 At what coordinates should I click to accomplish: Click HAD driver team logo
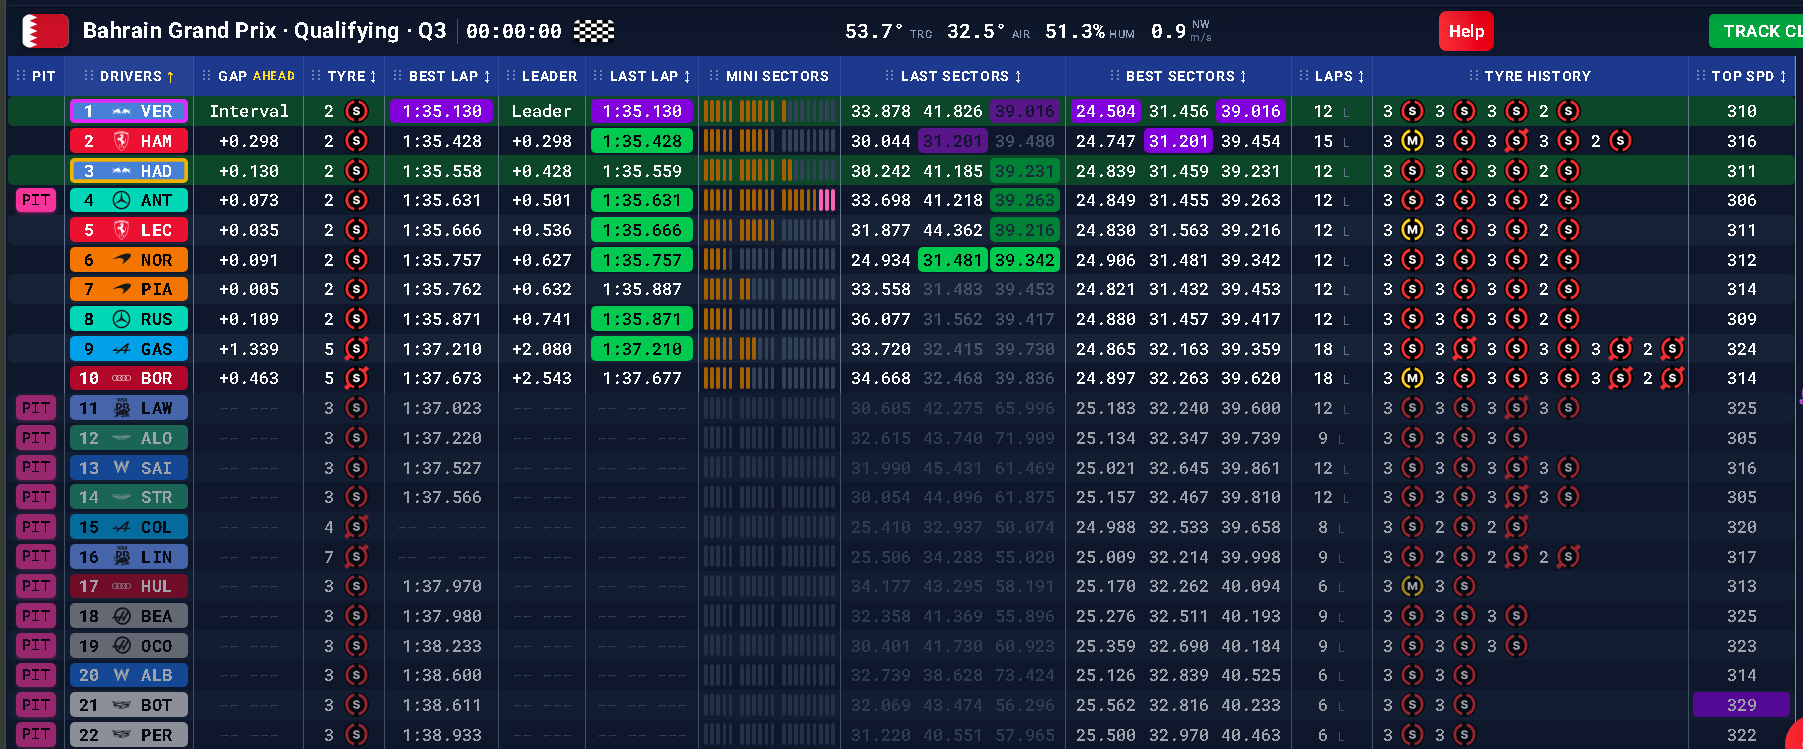[x=121, y=171]
